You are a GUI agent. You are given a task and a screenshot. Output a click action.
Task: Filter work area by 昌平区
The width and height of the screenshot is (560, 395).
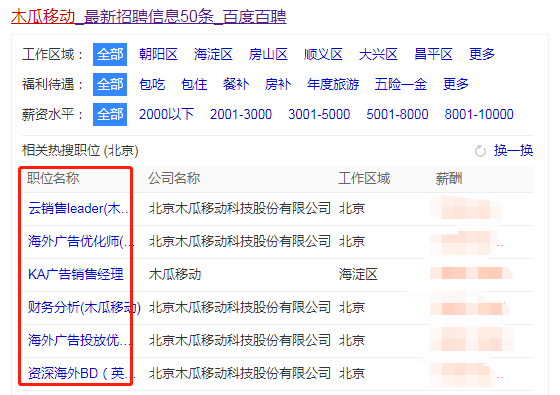tap(433, 54)
